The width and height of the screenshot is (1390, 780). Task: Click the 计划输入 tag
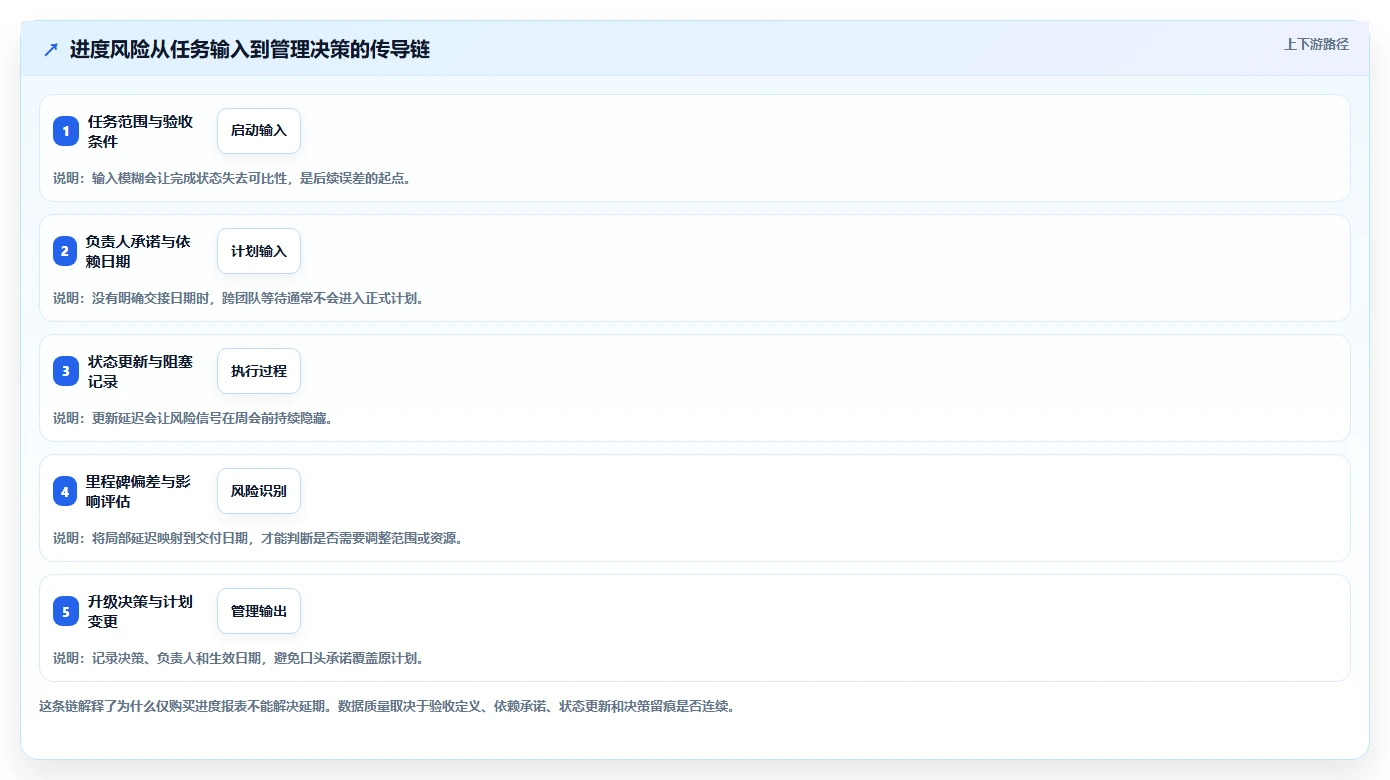pyautogui.click(x=259, y=251)
